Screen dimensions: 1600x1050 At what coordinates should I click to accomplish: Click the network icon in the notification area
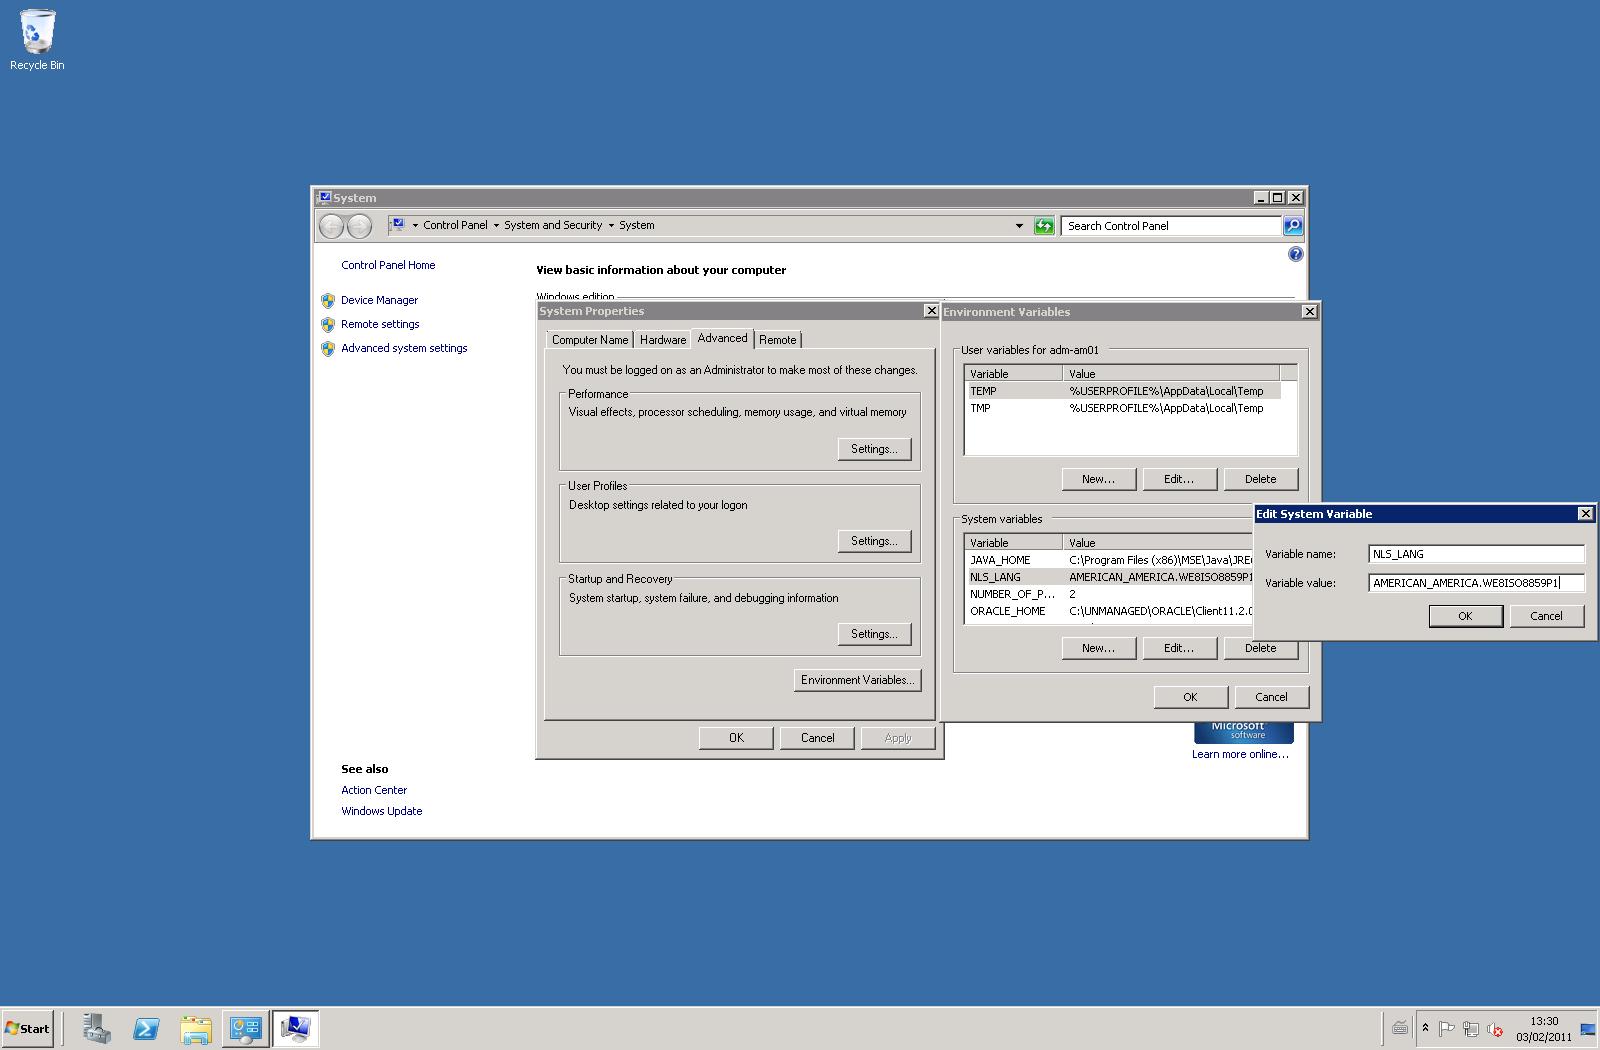(1470, 1028)
